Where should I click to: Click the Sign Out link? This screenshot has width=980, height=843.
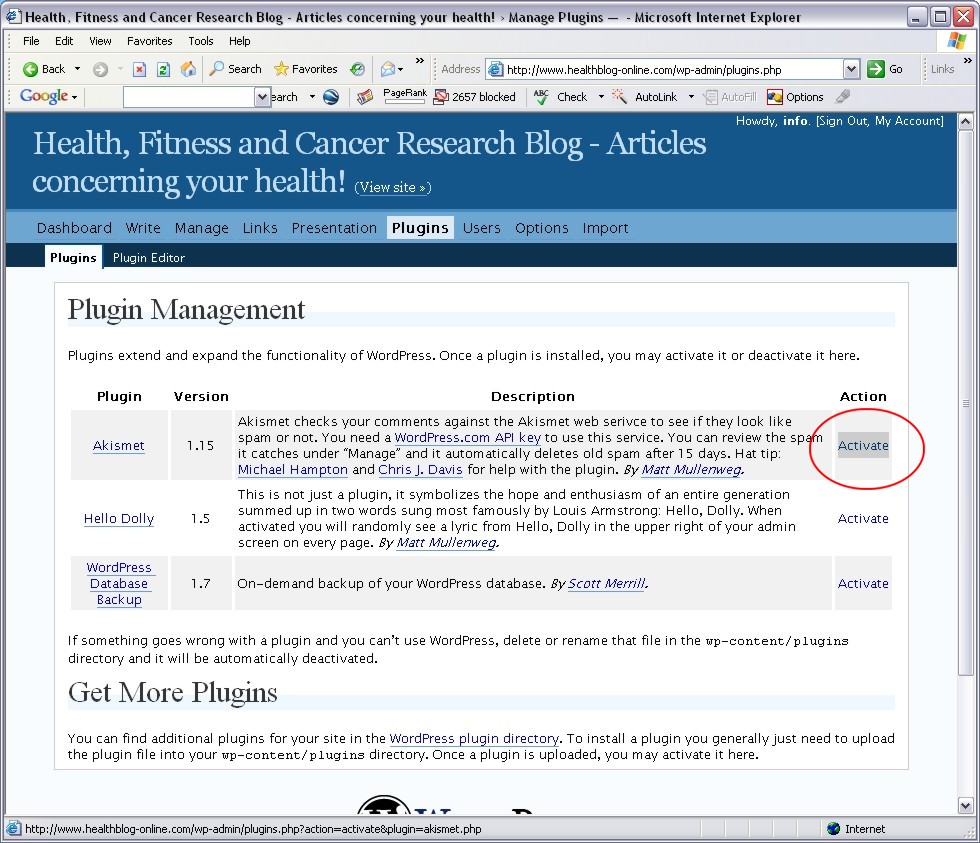(x=843, y=121)
